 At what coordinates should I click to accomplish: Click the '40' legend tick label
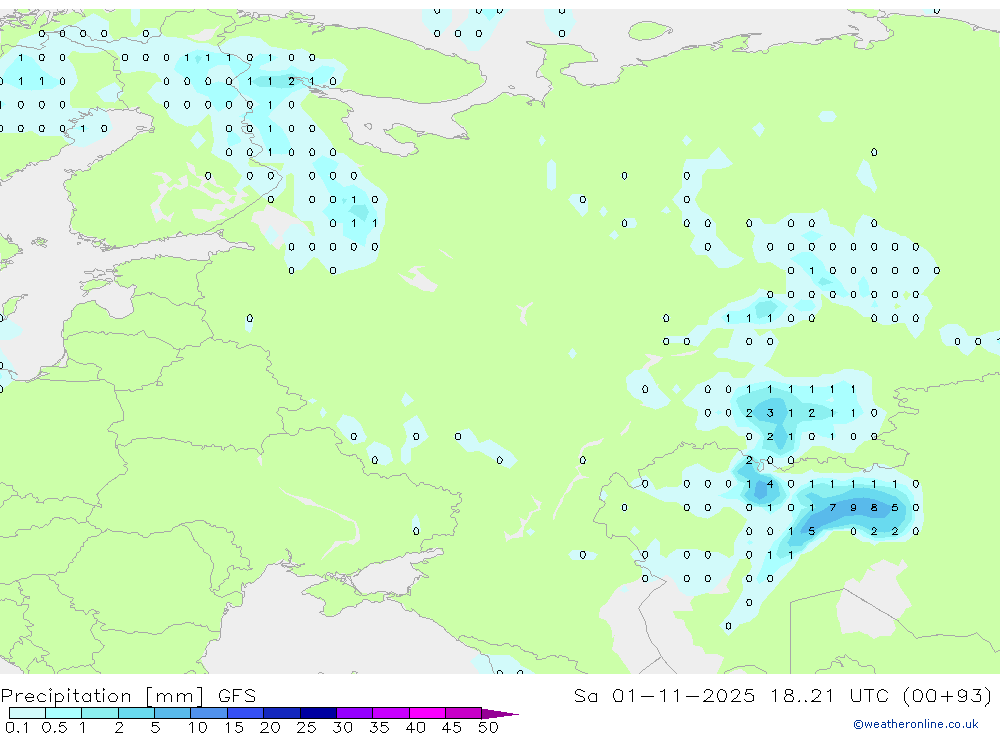(x=416, y=727)
